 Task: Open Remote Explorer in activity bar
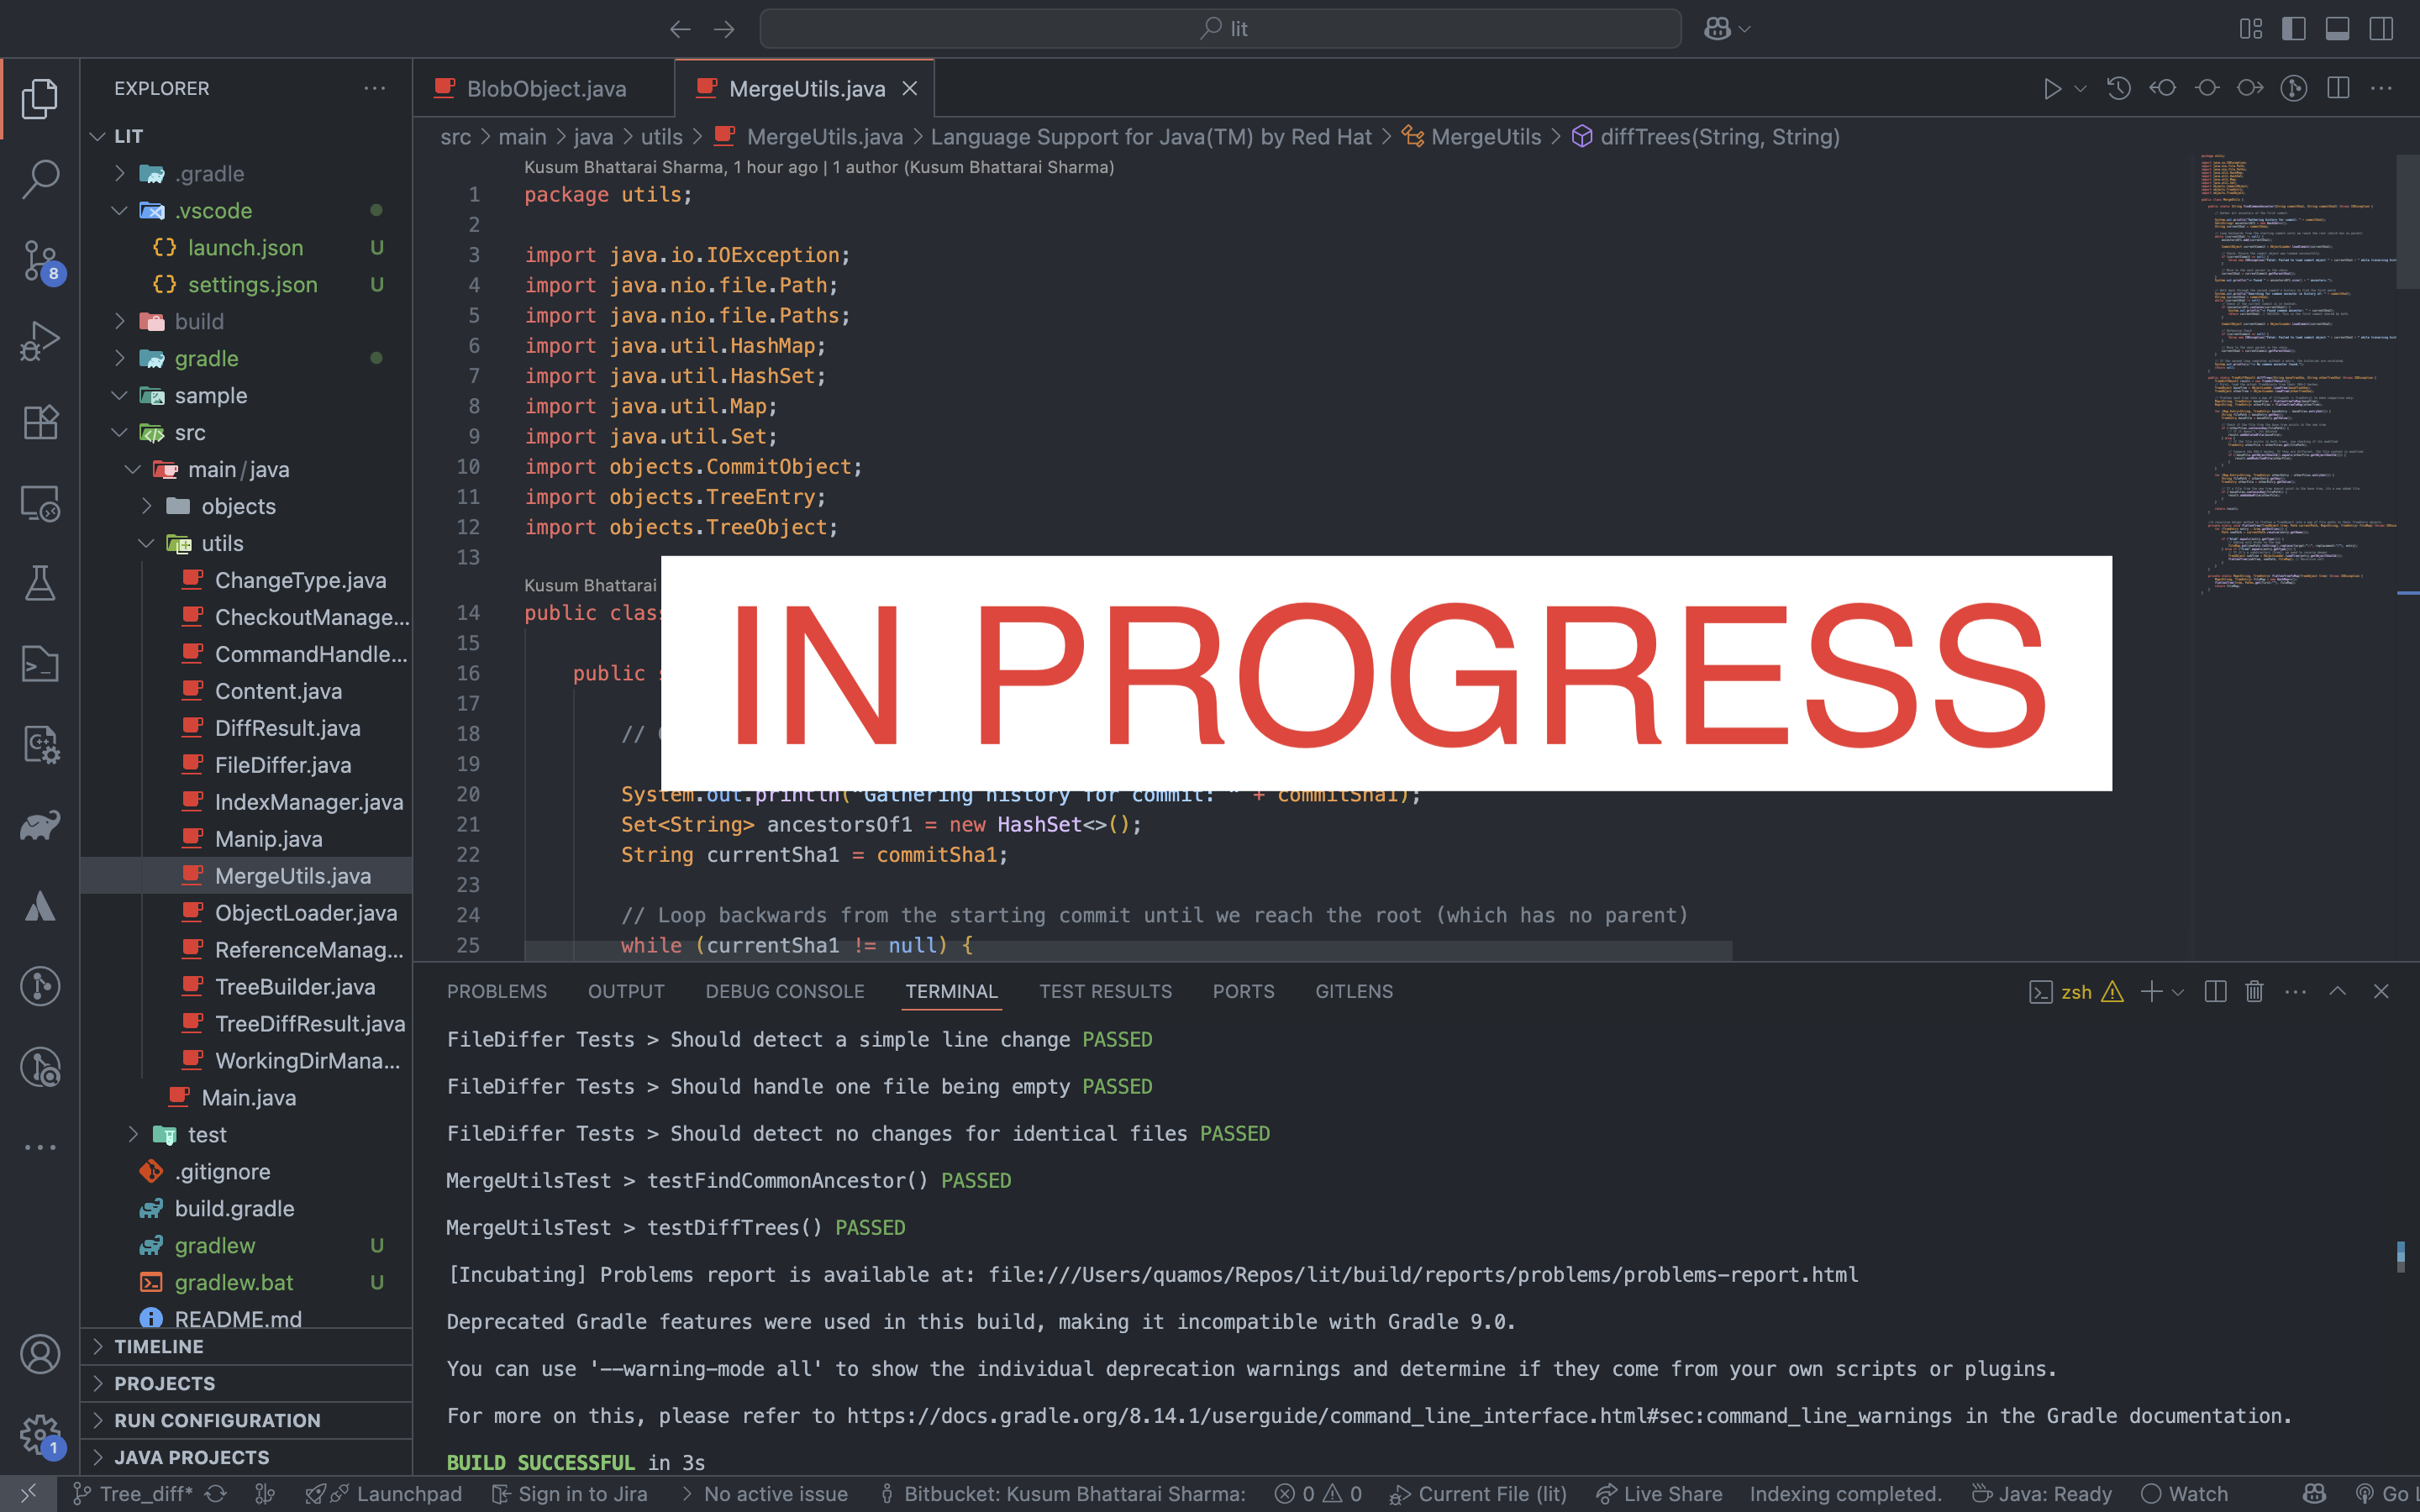[40, 503]
